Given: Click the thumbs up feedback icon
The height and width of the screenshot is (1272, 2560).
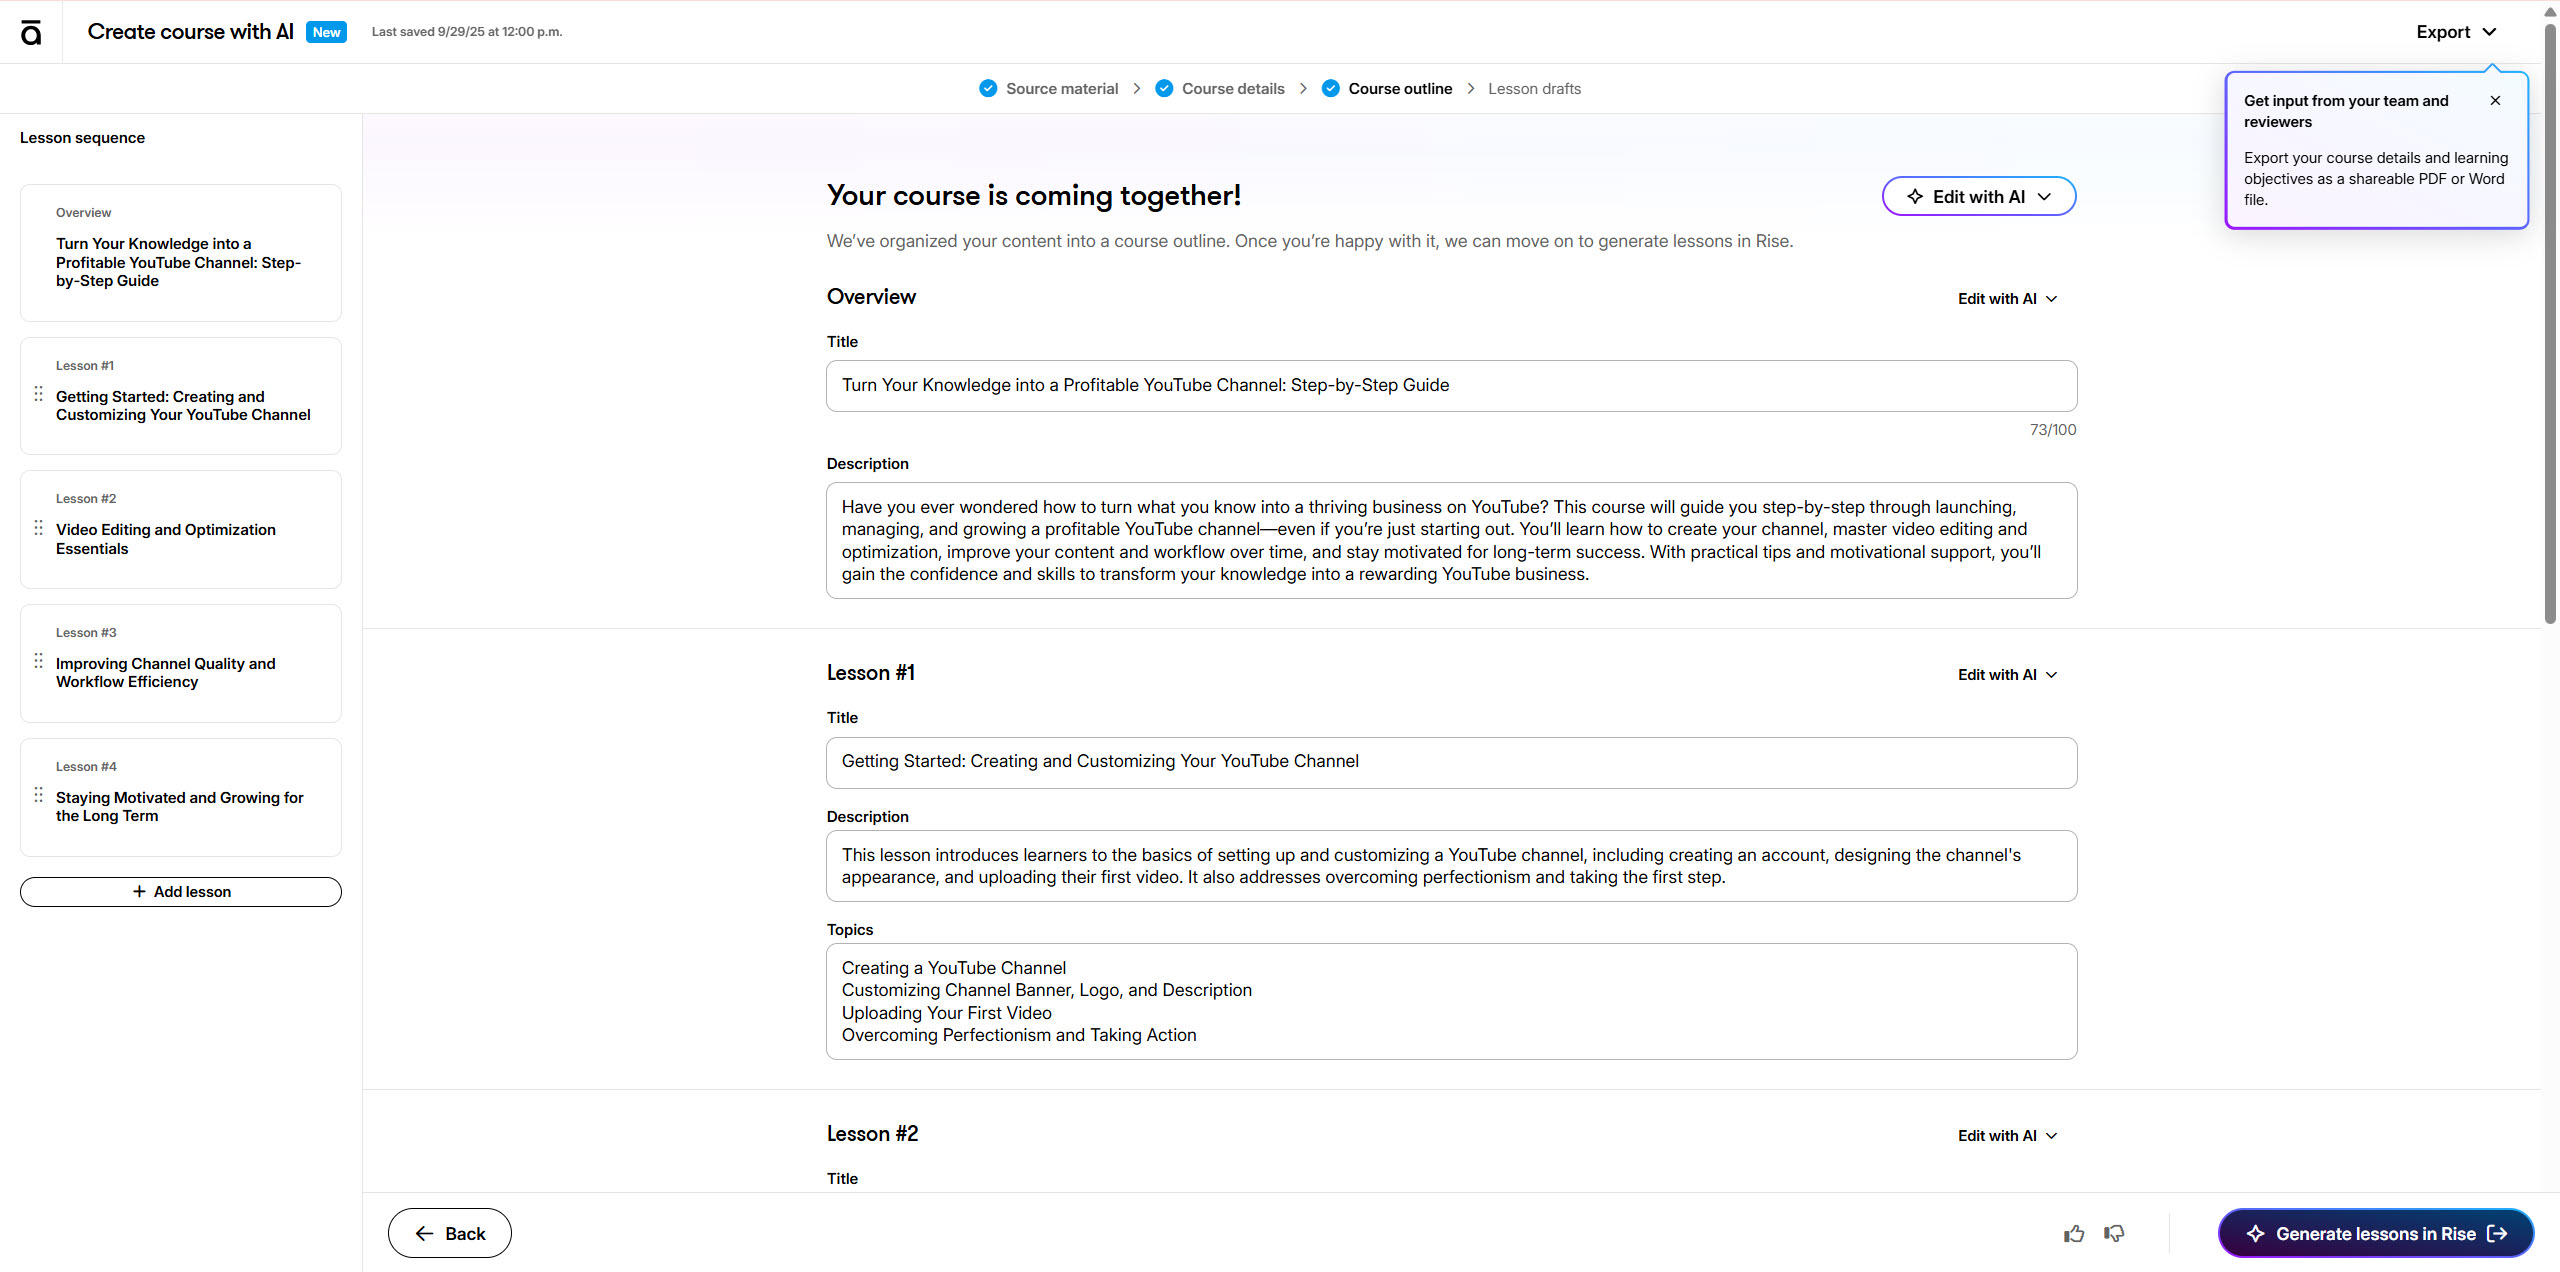Looking at the screenshot, I should pyautogui.click(x=2074, y=1233).
